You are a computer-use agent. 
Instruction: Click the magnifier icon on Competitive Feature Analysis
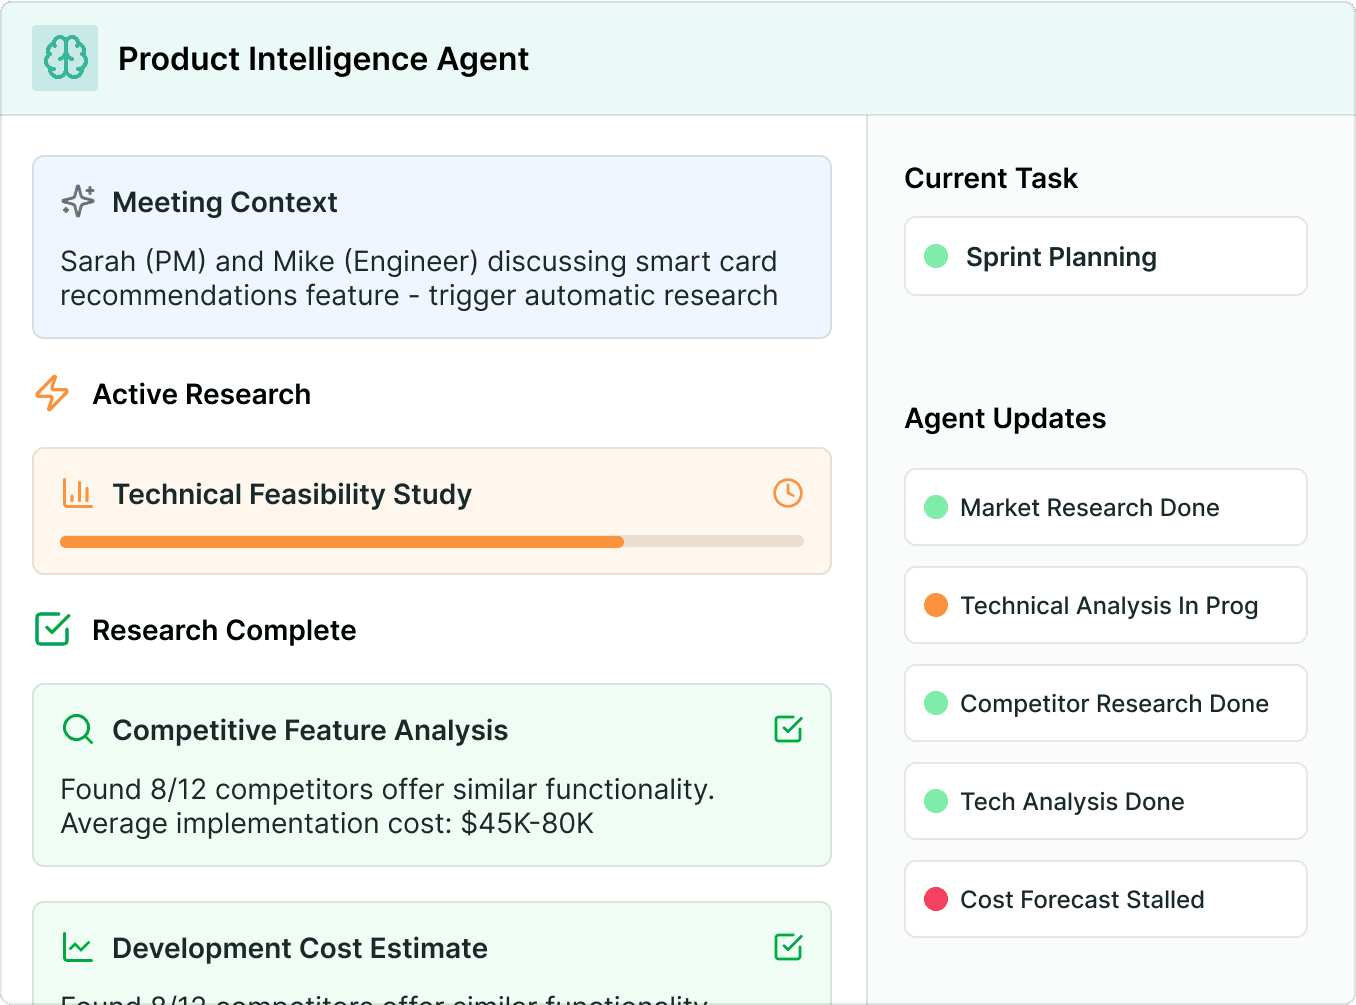[78, 729]
